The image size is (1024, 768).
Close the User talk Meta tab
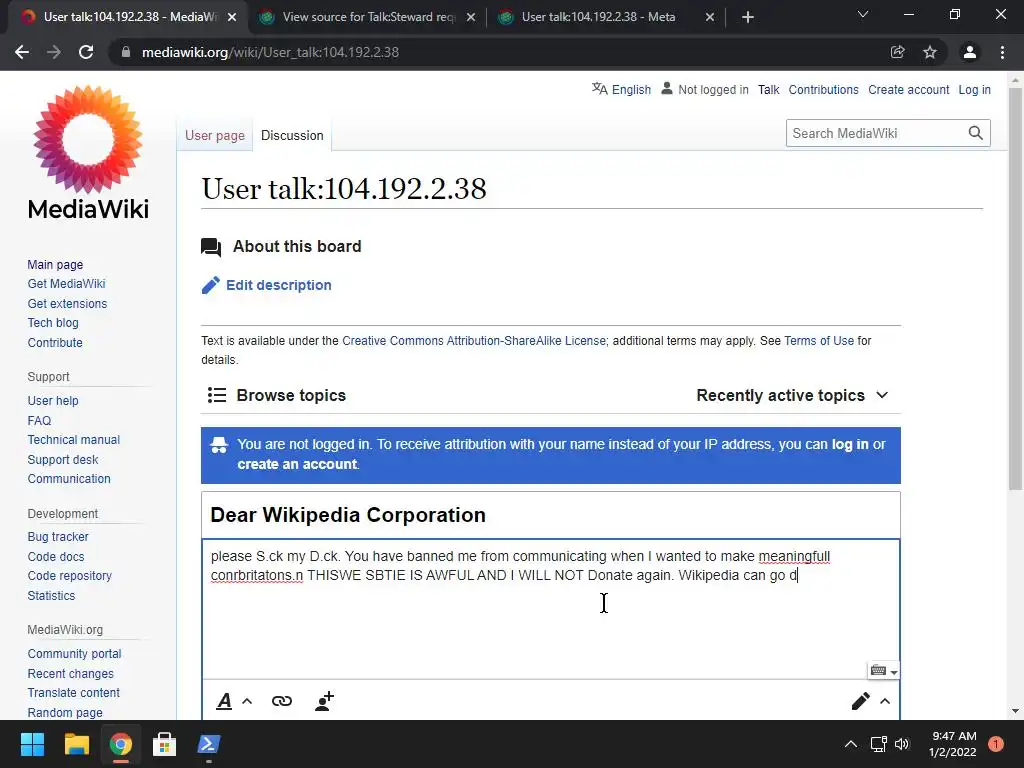[x=710, y=17]
